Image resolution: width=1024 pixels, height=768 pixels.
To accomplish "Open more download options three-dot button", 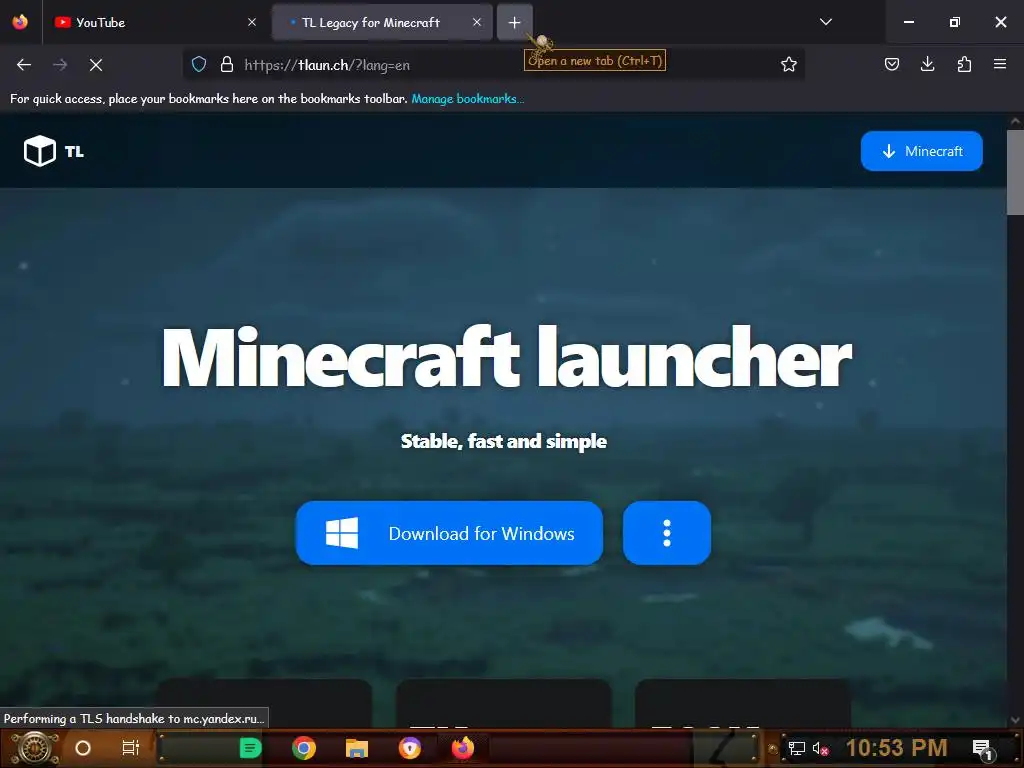I will 667,533.
